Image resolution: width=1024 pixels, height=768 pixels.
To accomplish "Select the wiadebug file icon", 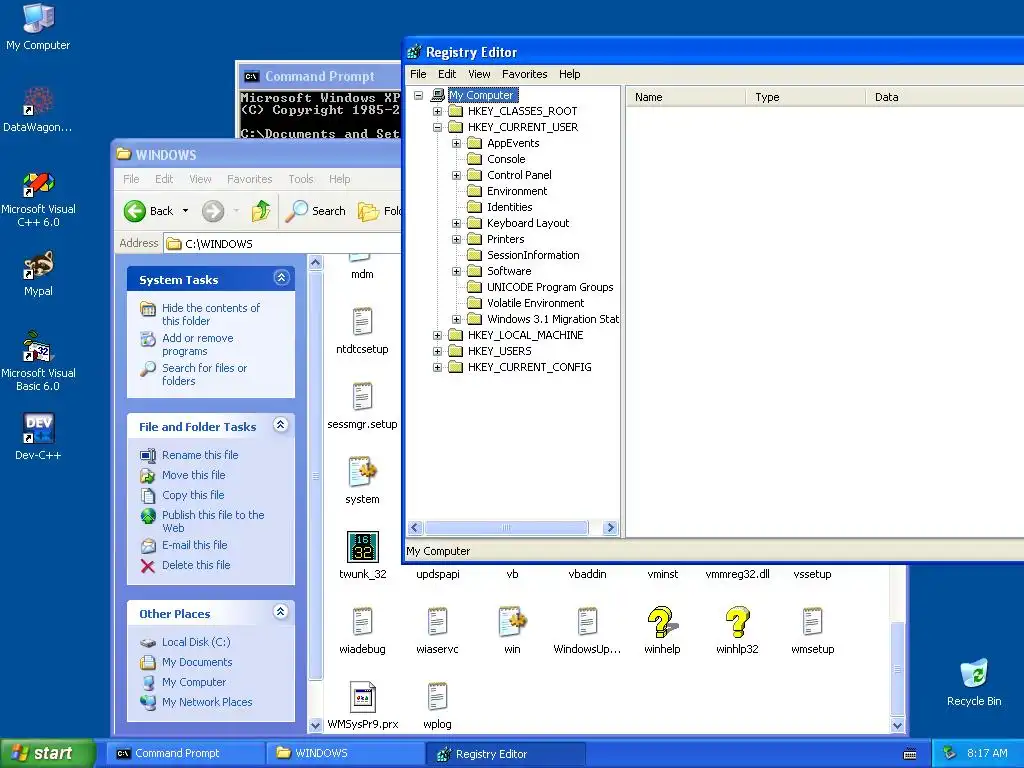I will (x=362, y=622).
